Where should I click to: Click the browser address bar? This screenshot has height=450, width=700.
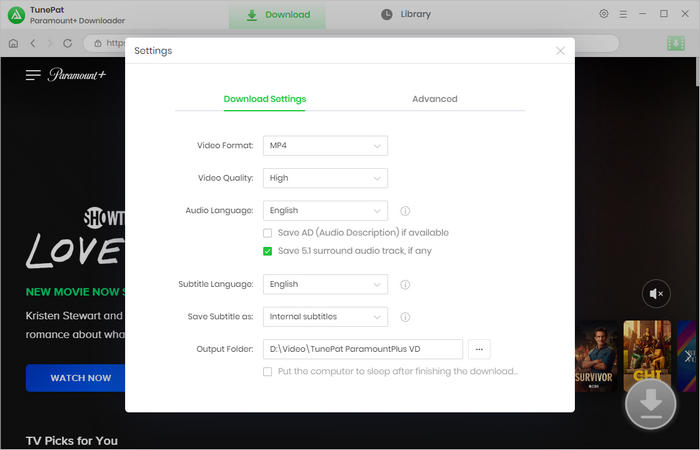(x=350, y=43)
